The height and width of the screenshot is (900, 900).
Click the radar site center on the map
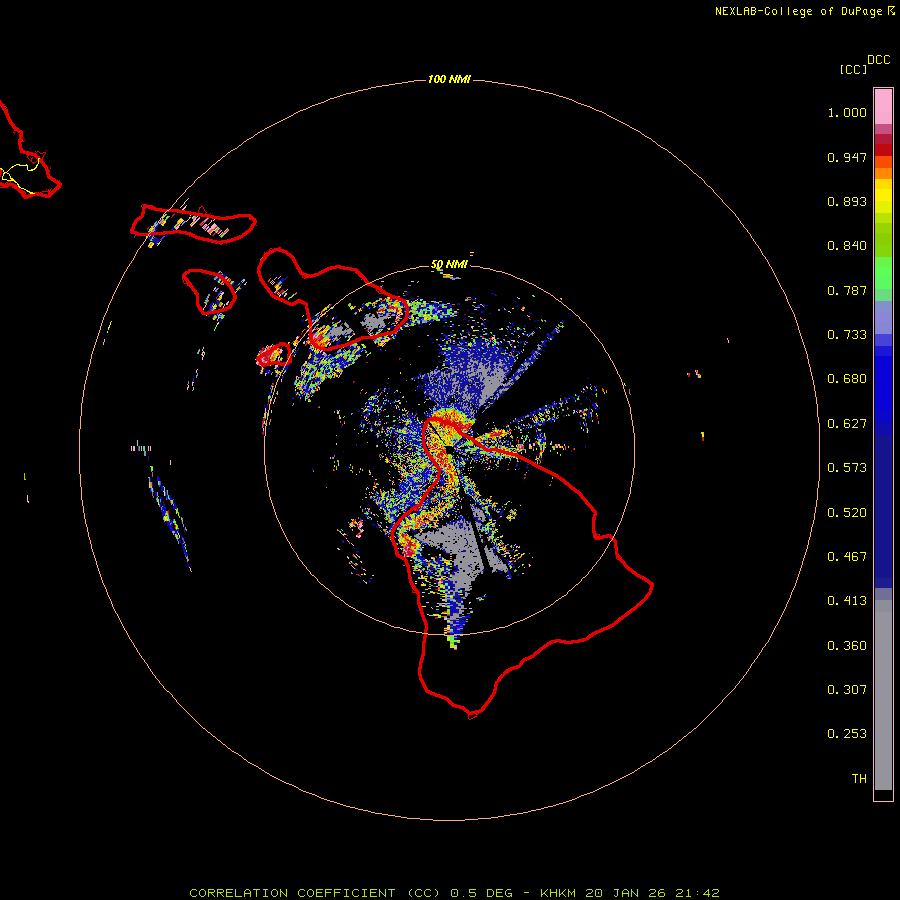click(x=448, y=449)
